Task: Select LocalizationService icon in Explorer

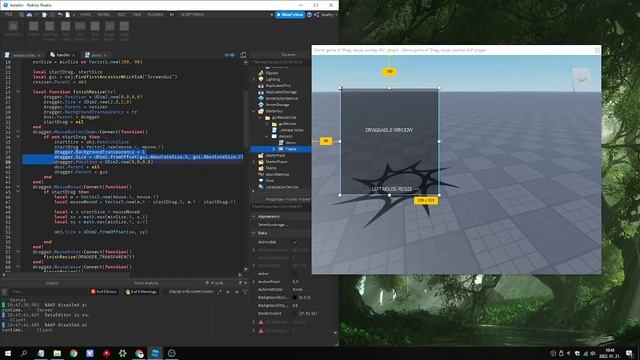Action: (261, 187)
